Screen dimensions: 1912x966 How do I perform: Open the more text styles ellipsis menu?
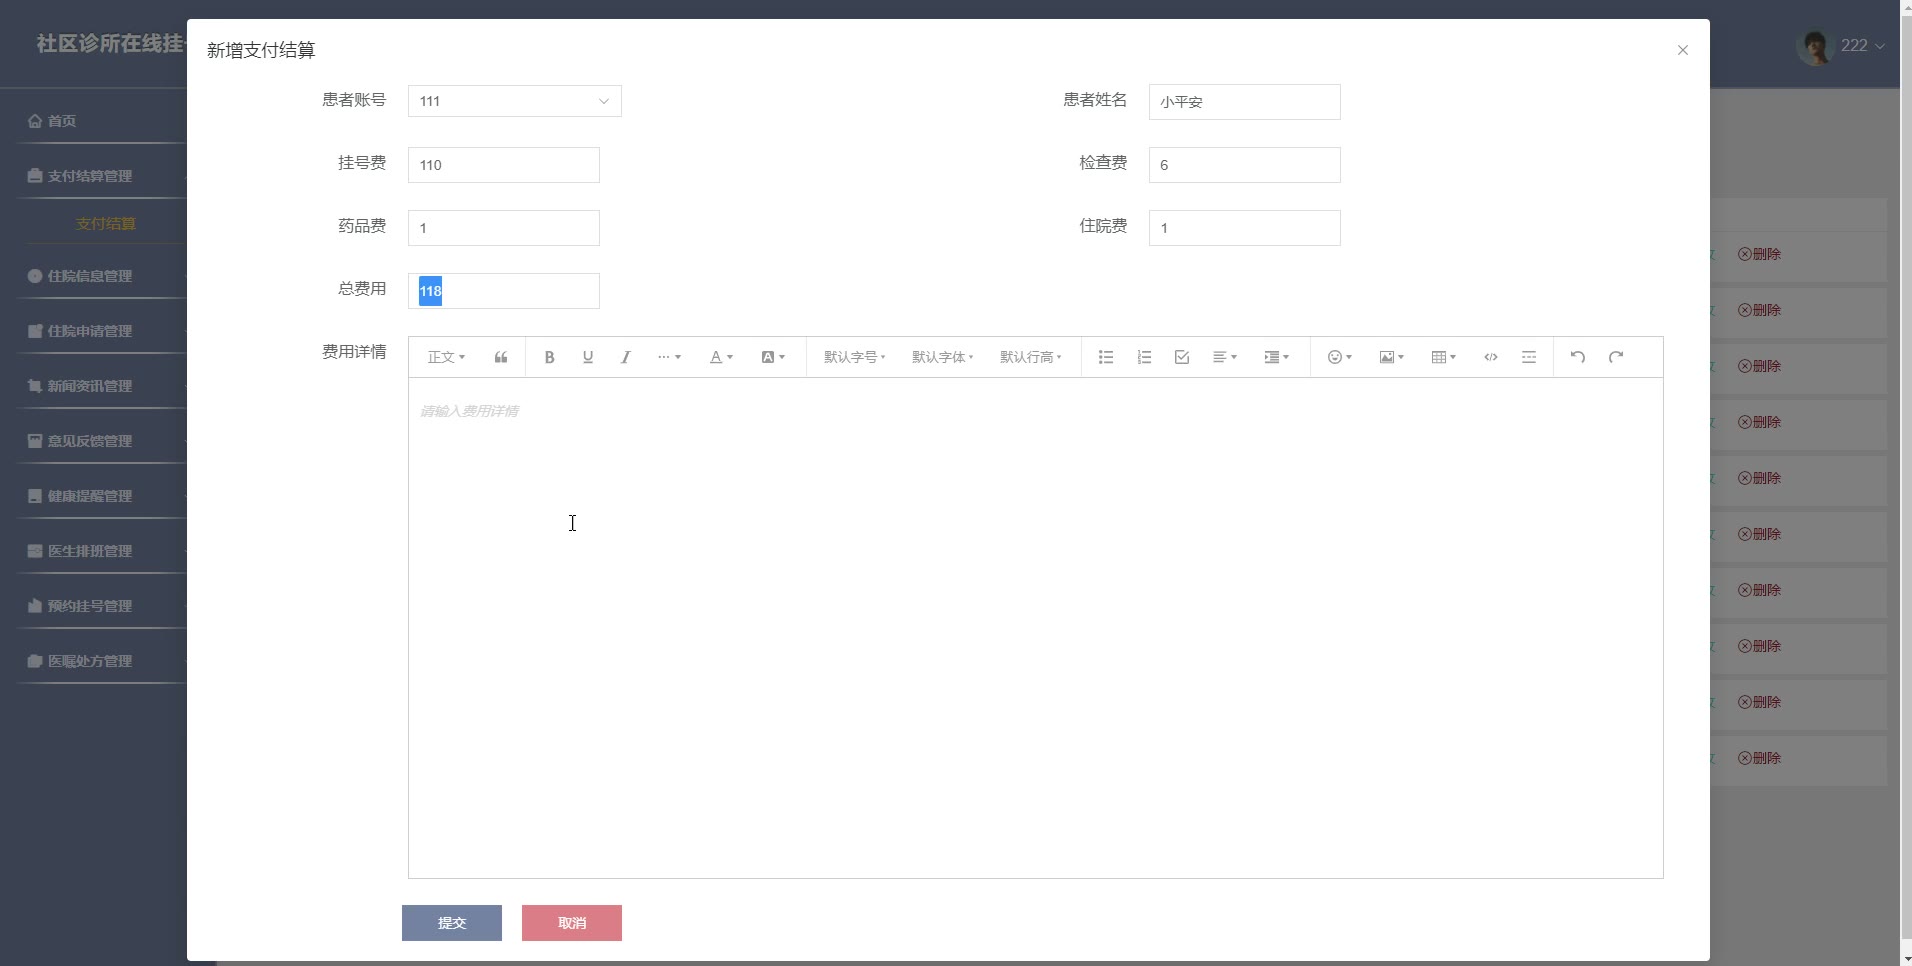pyautogui.click(x=669, y=357)
